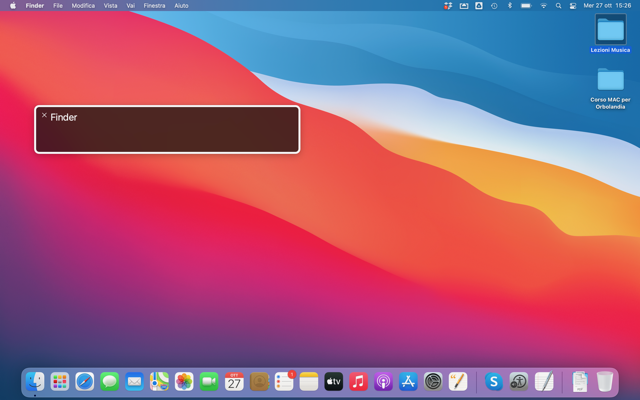
Task: Open Photos from the Dock
Action: [x=184, y=382]
